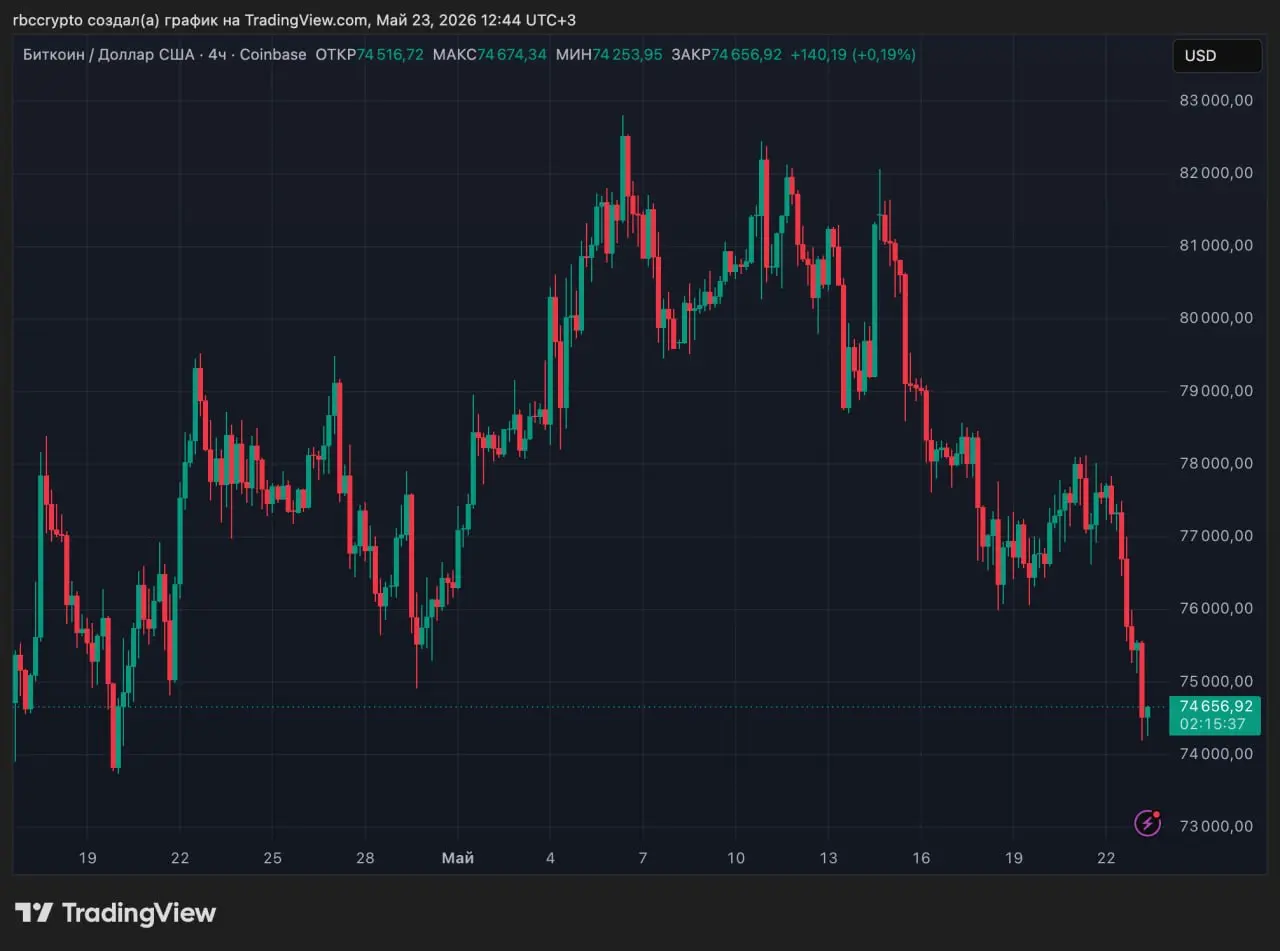Click the low value 74 253,95

627,55
